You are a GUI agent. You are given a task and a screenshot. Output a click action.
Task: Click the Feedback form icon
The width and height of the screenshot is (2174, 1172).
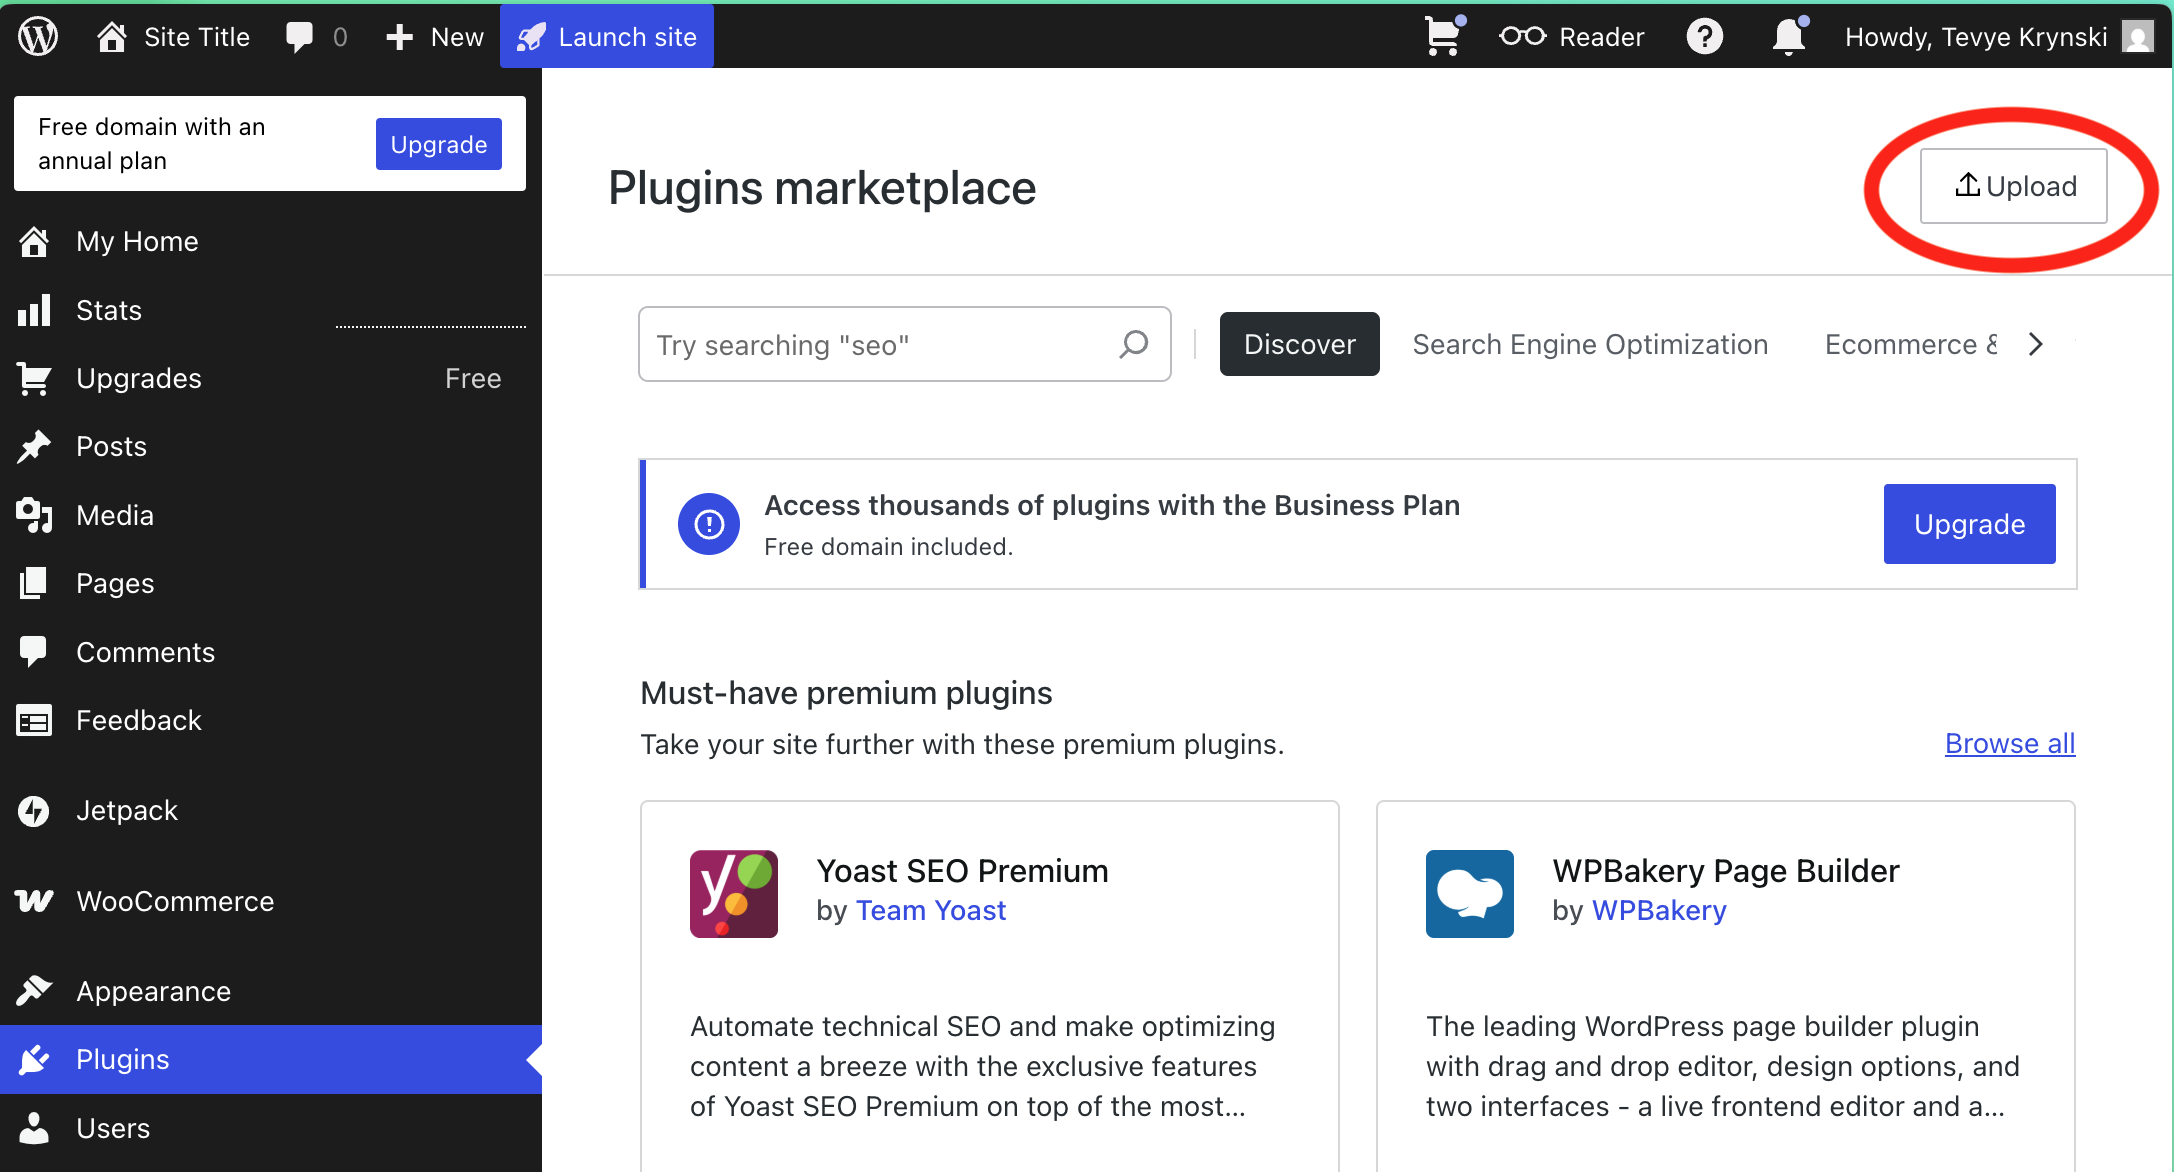tap(34, 720)
